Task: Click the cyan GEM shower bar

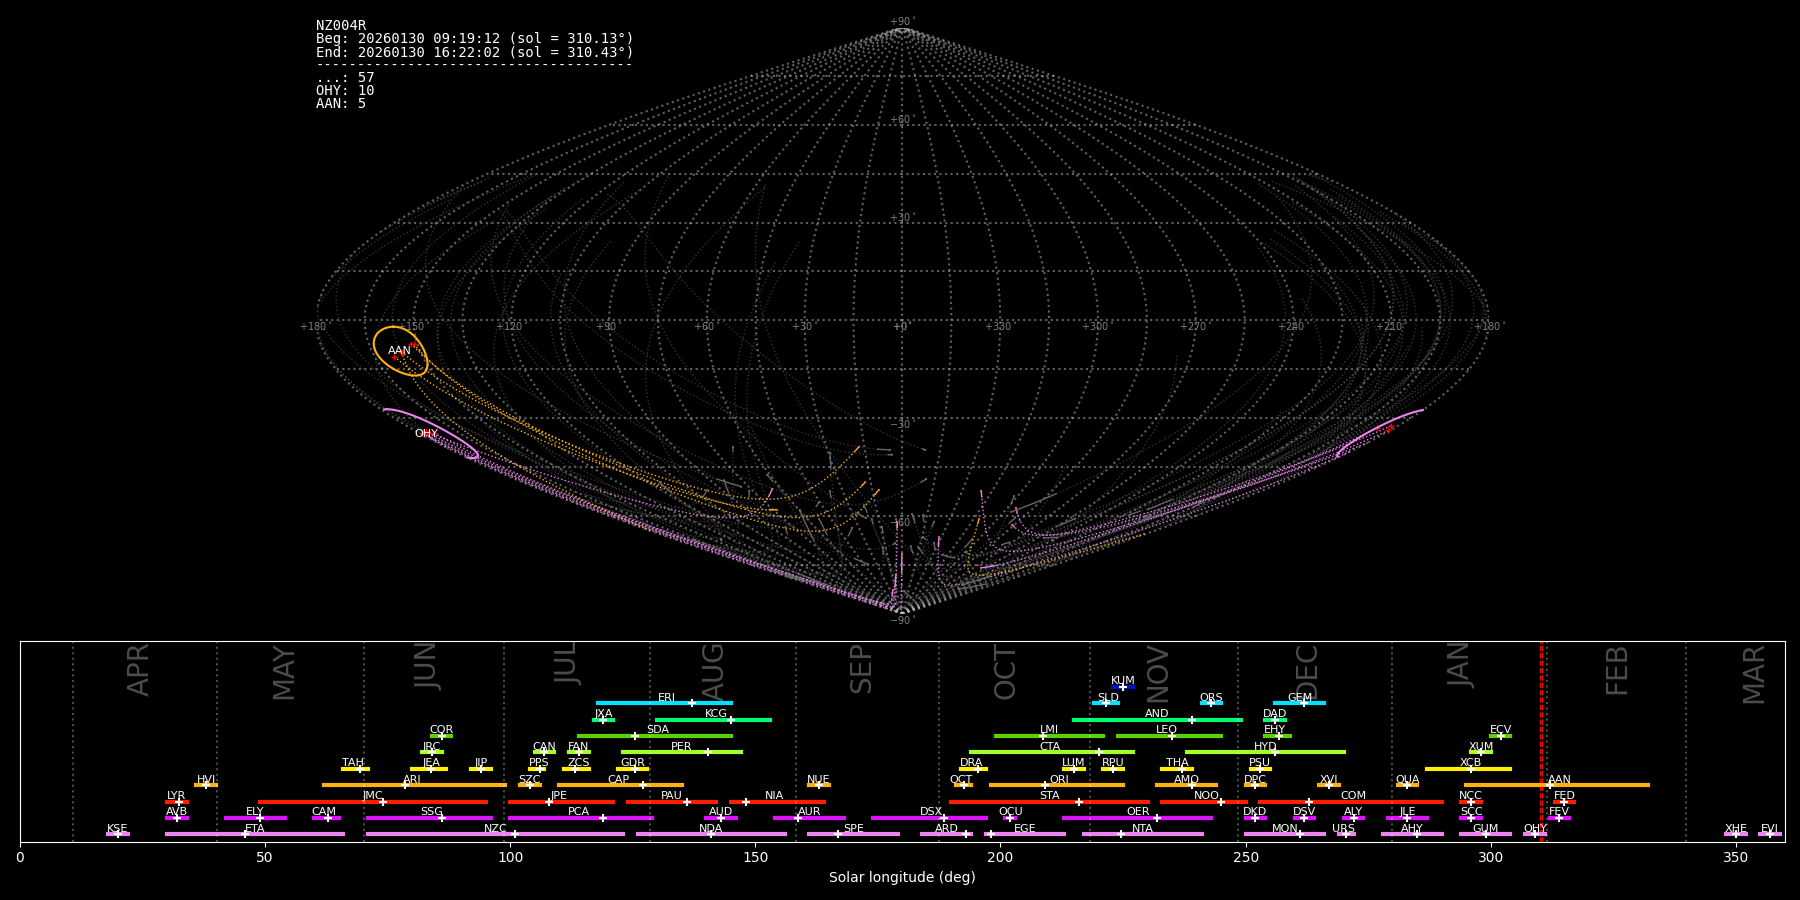Action: 1299,703
